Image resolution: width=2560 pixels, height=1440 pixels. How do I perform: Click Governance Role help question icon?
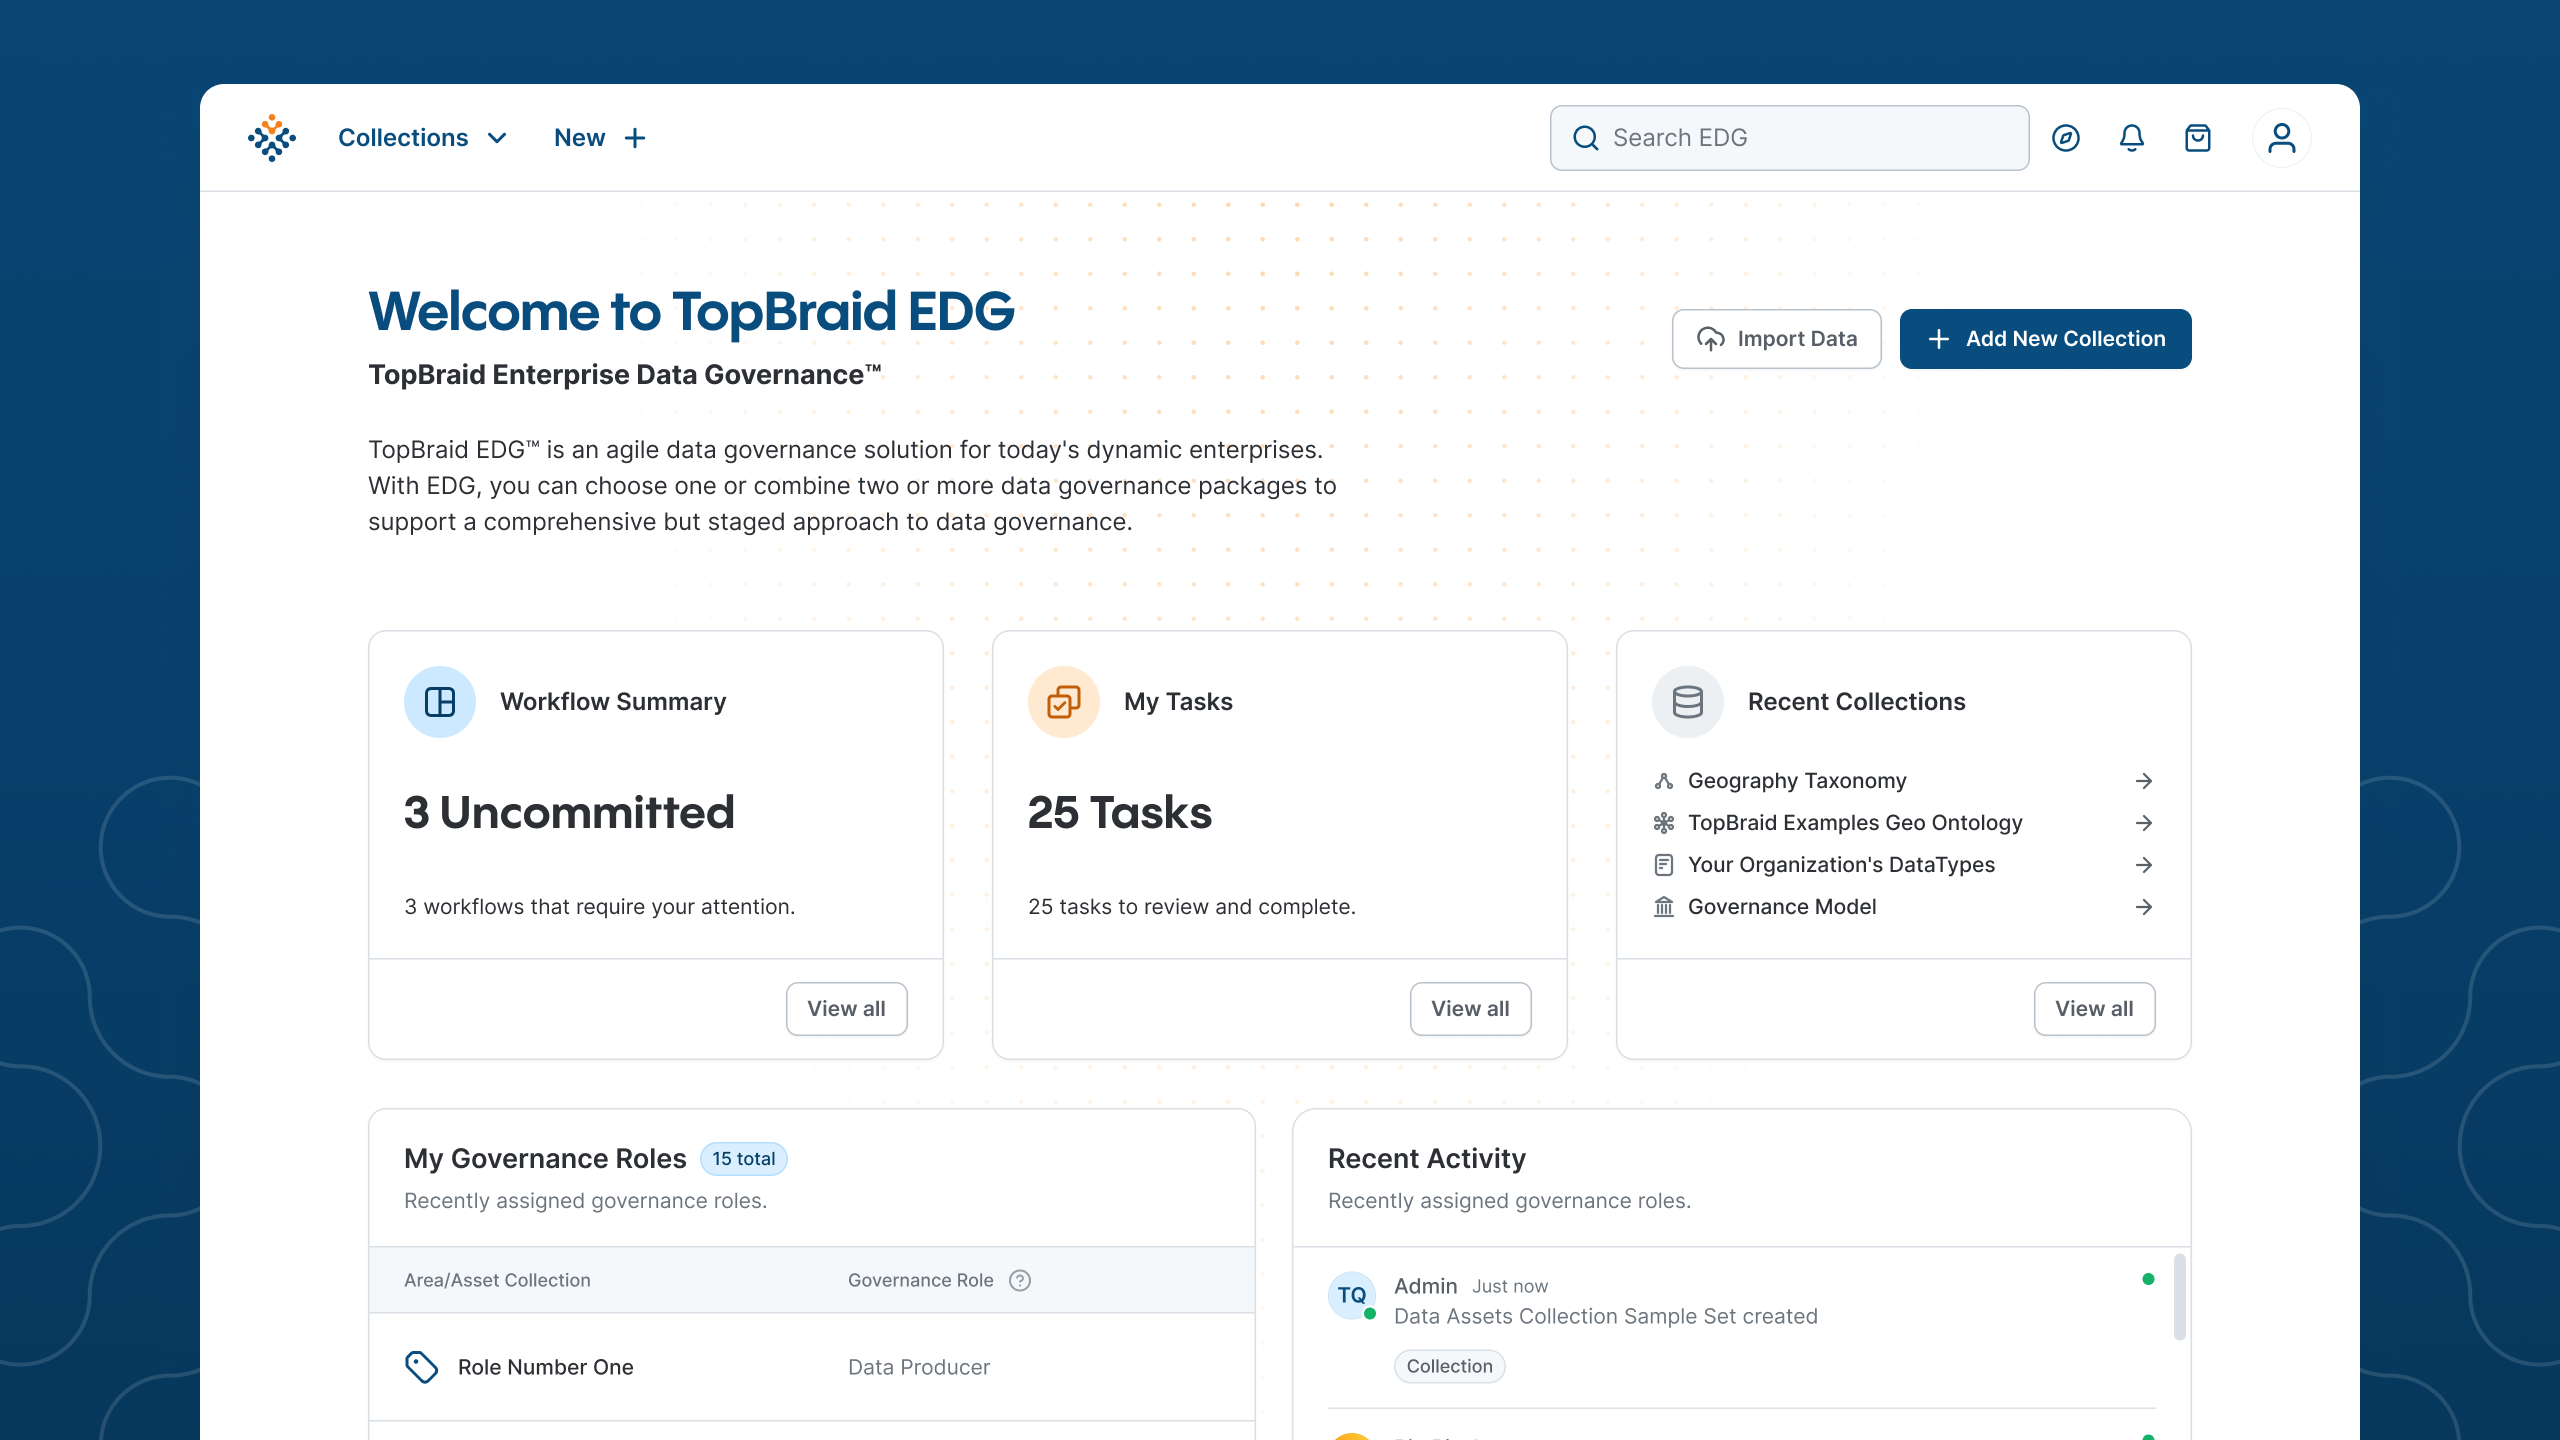pos(1020,1280)
